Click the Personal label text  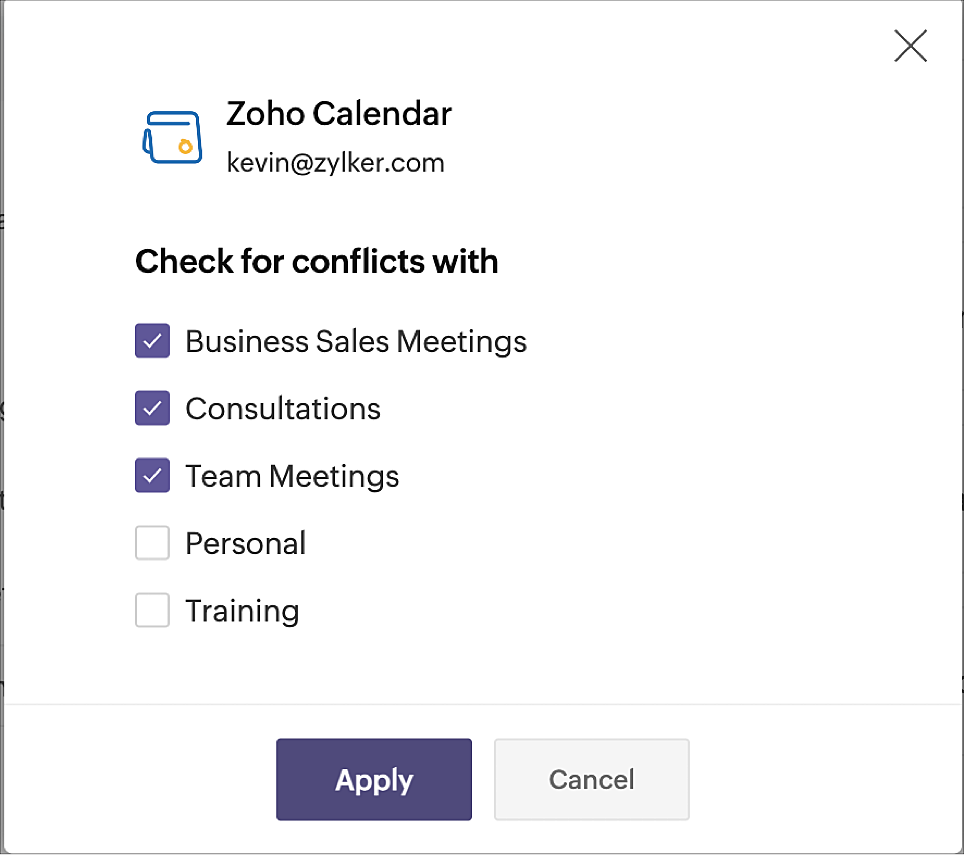point(245,544)
